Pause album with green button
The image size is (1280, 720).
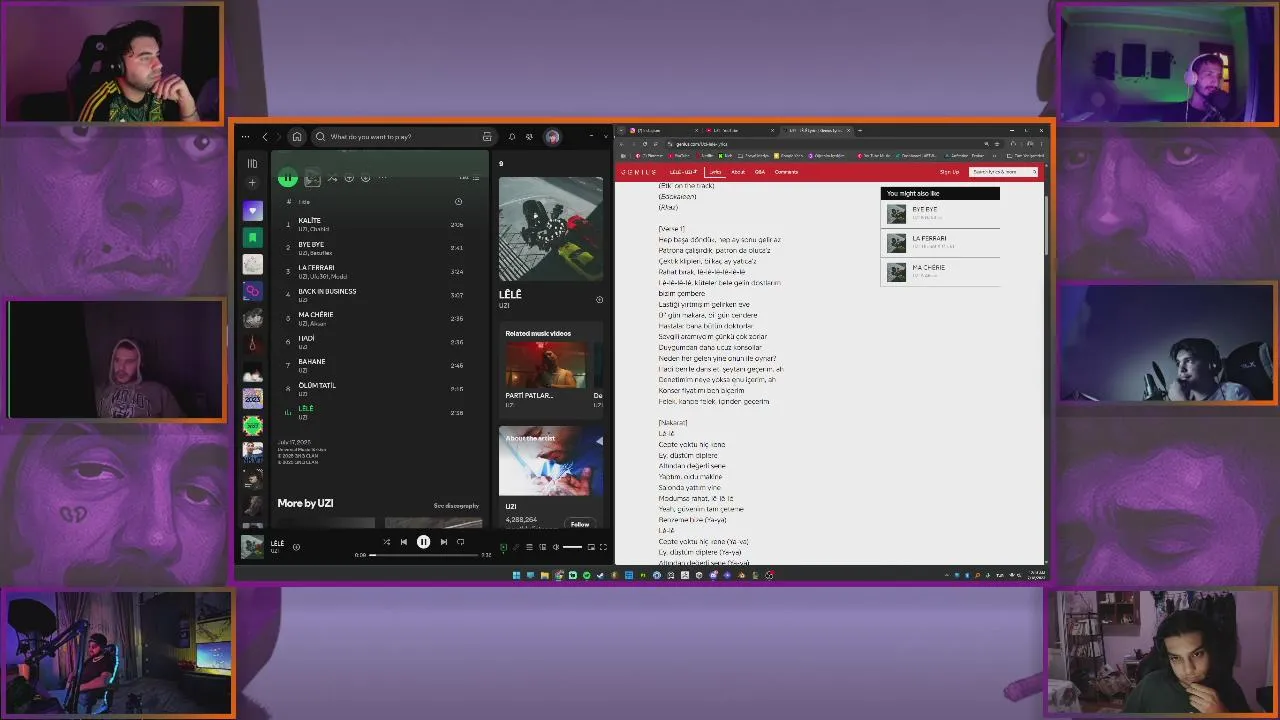288,178
